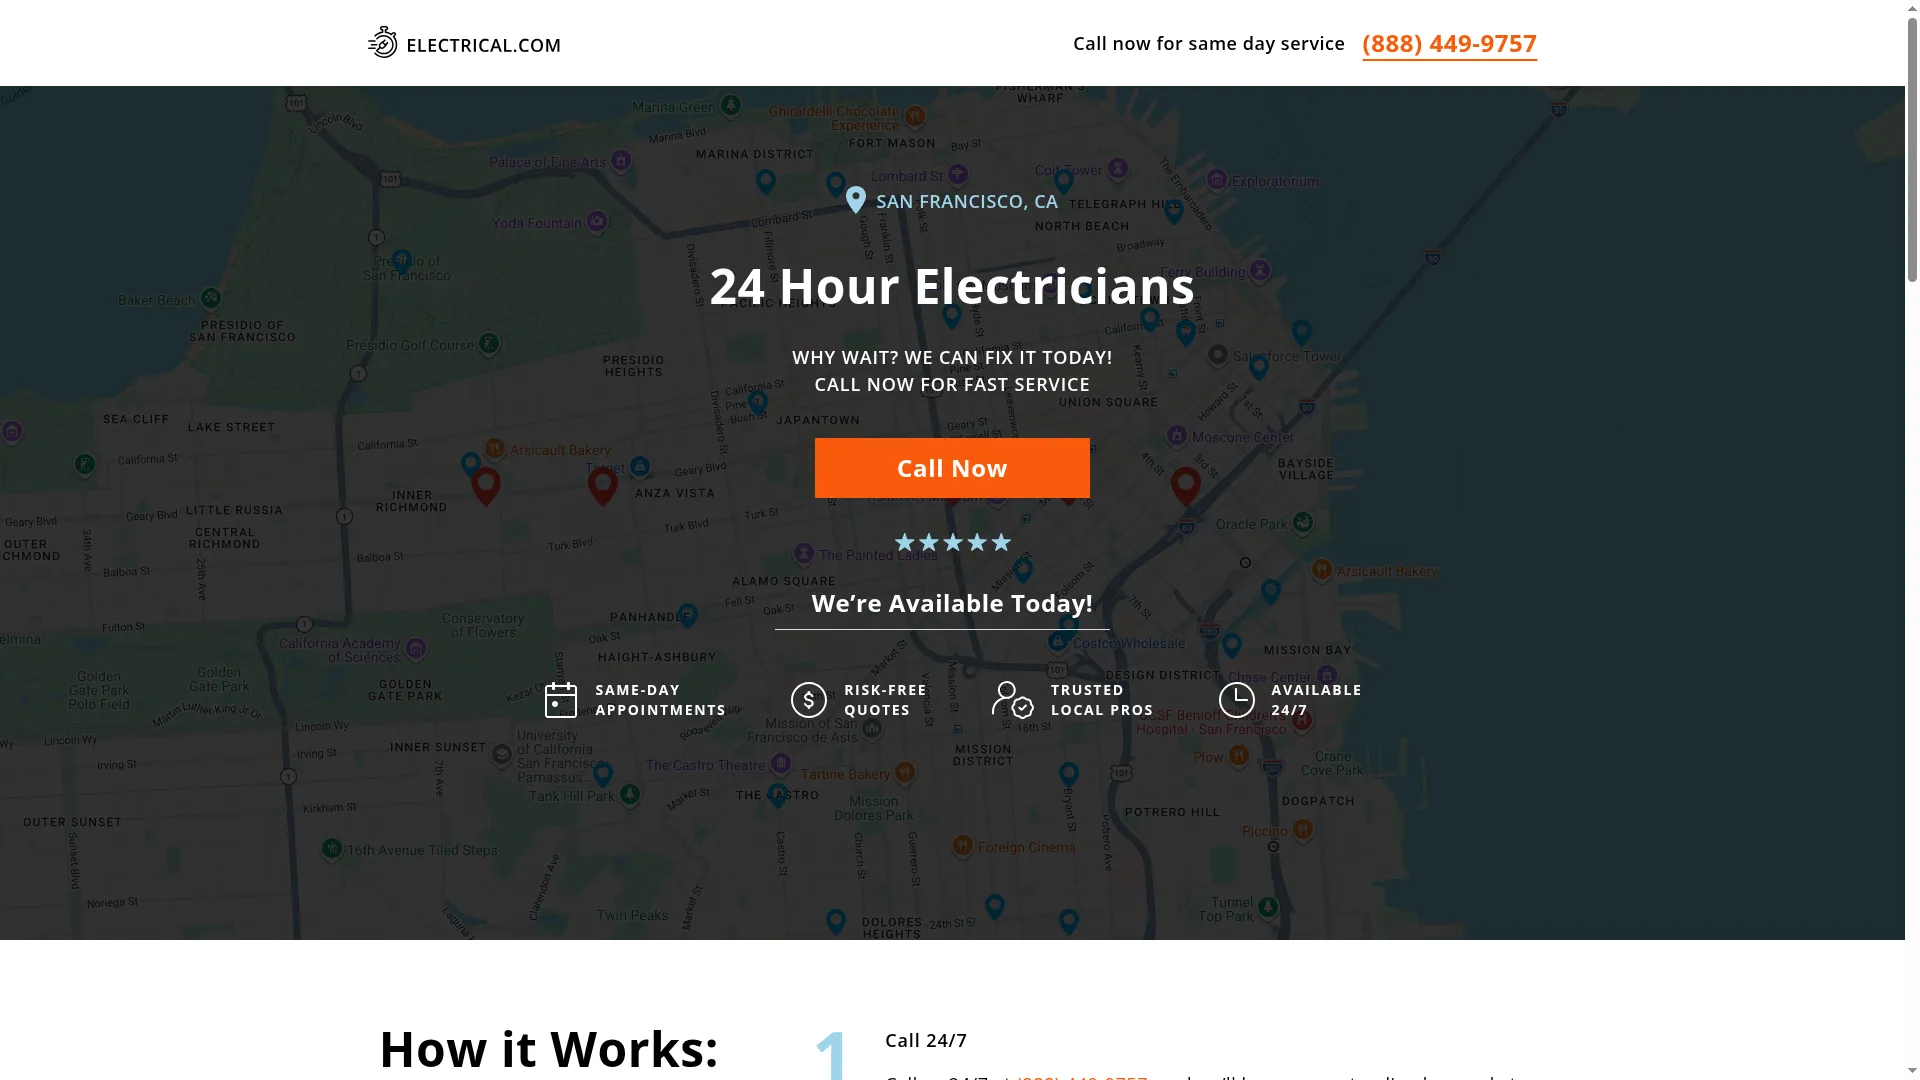Screen dimensions: 1920x1080
Task: Click the calendar icon for same-day appointments
Action: 561,700
